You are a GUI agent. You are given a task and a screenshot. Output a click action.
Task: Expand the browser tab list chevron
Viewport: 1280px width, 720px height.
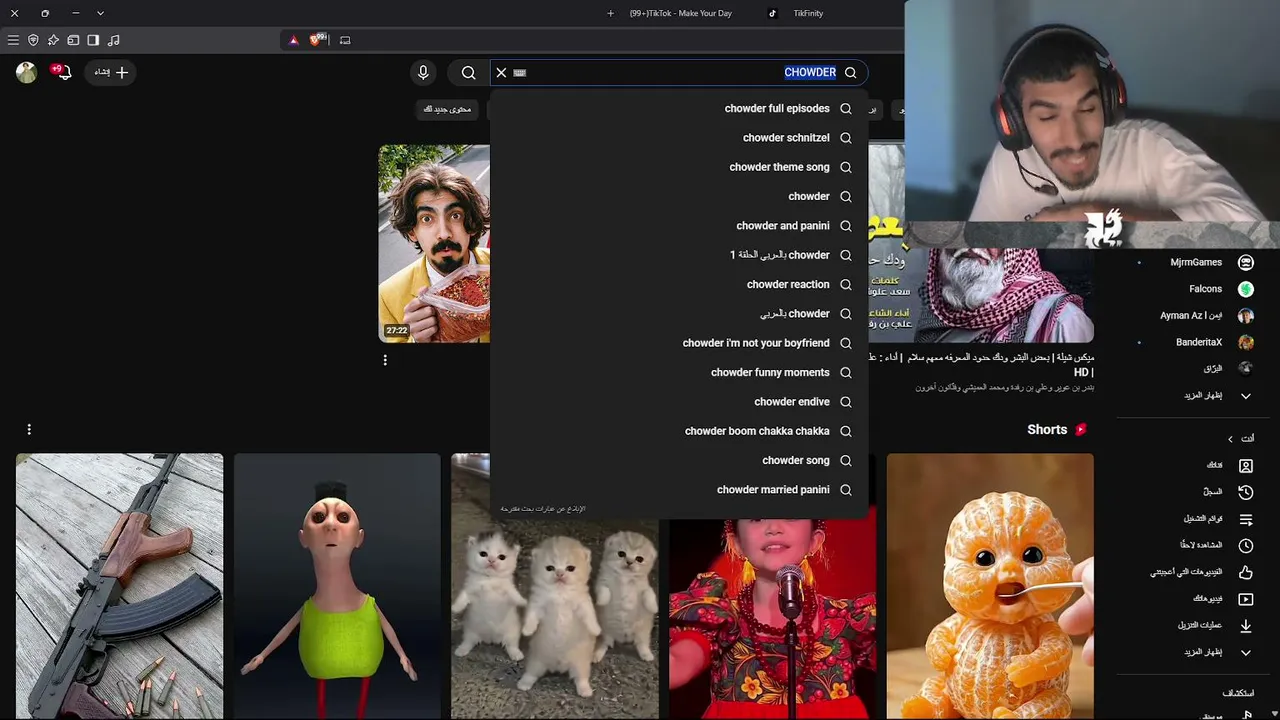[100, 13]
